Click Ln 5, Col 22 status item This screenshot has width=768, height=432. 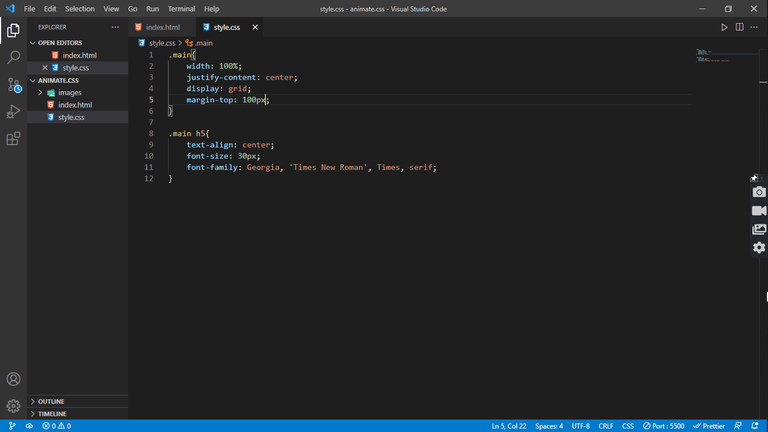tap(509, 426)
